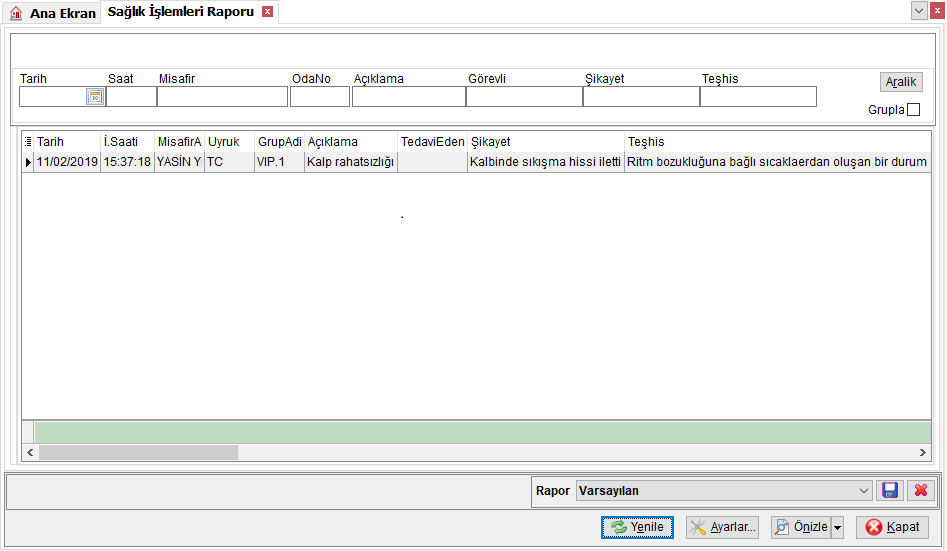Click the Saat filter input field
The image size is (947, 551).
[x=132, y=97]
